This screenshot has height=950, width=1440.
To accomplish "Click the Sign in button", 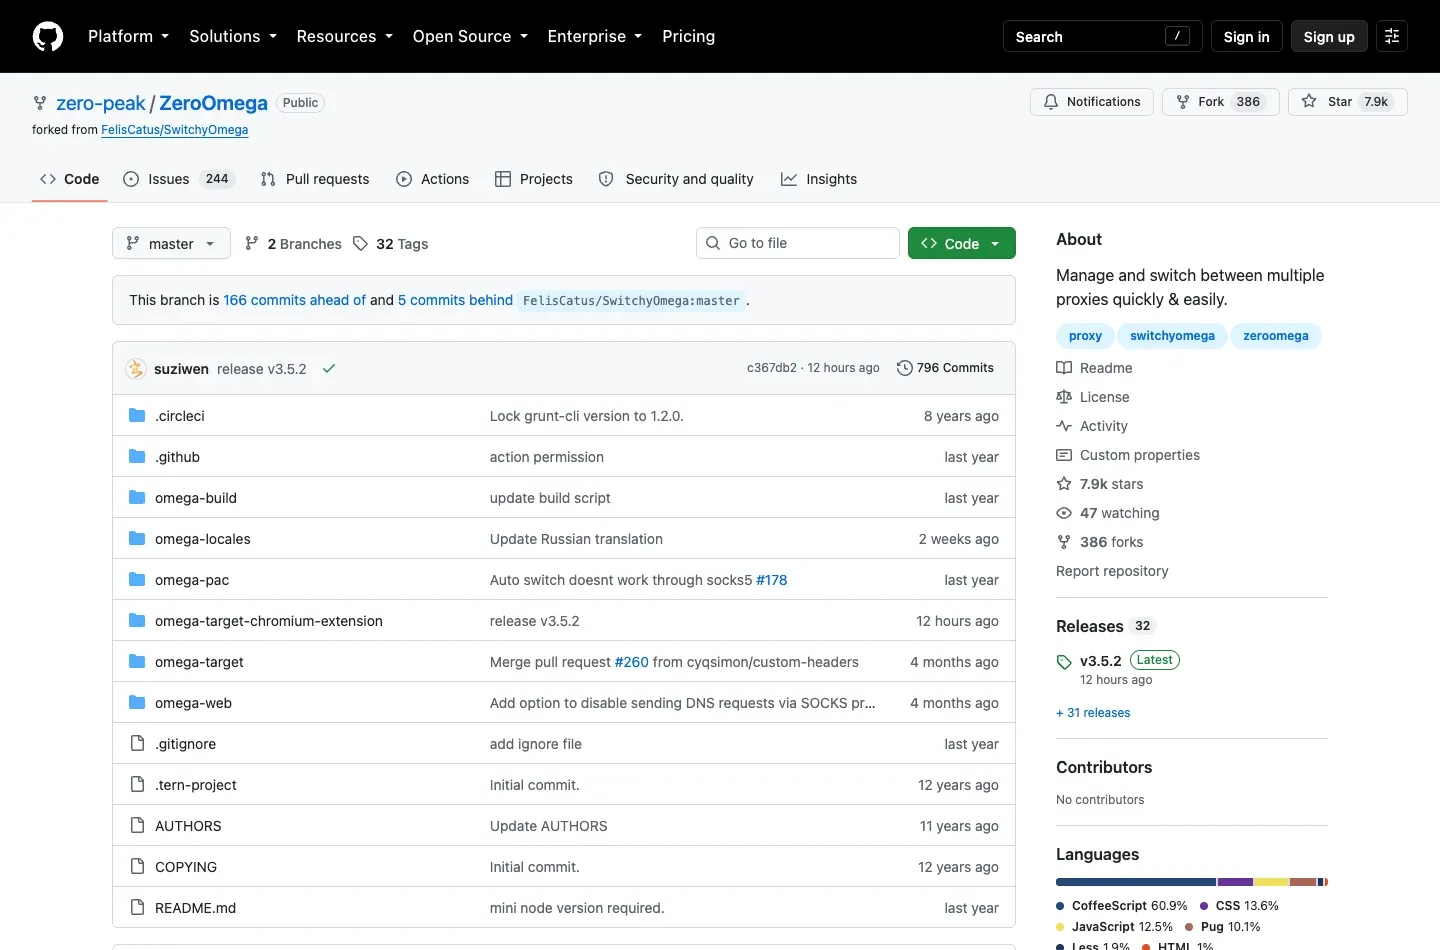I will point(1246,36).
